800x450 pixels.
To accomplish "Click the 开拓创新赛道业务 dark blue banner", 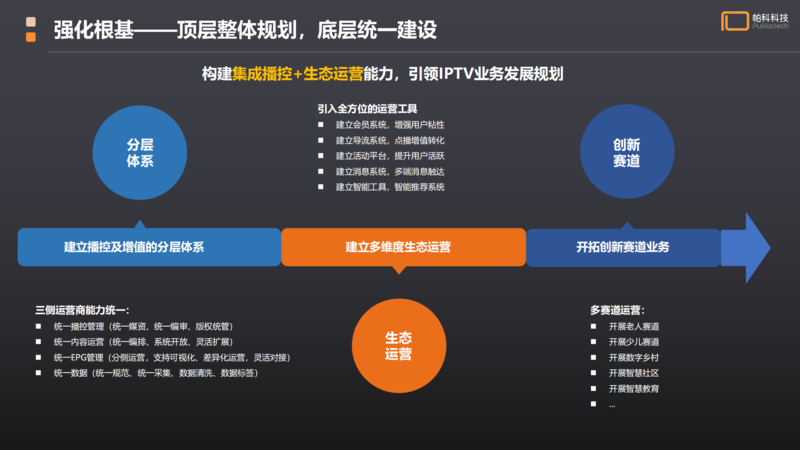I will click(x=623, y=247).
